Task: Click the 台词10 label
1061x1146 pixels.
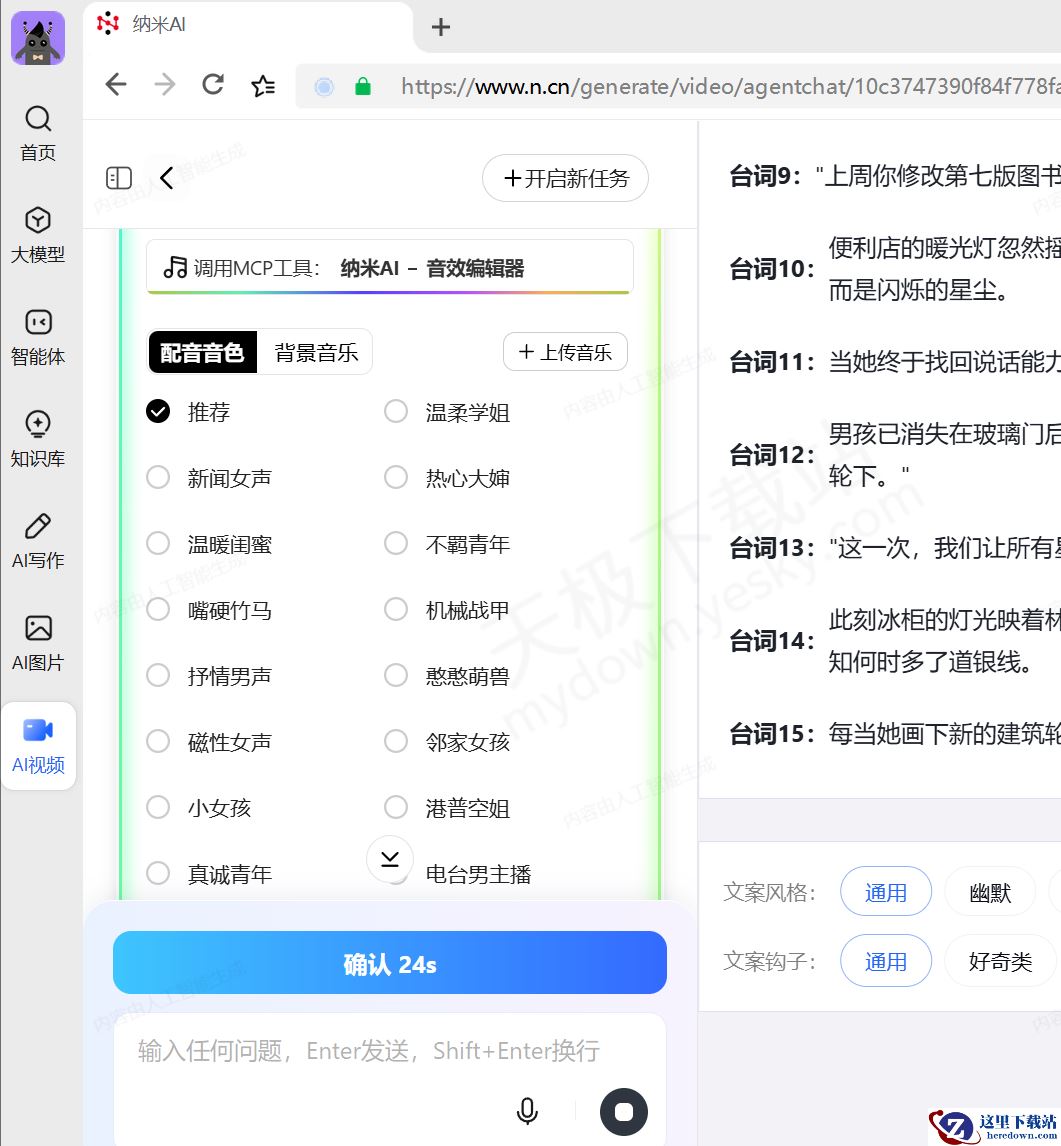Action: pos(772,269)
